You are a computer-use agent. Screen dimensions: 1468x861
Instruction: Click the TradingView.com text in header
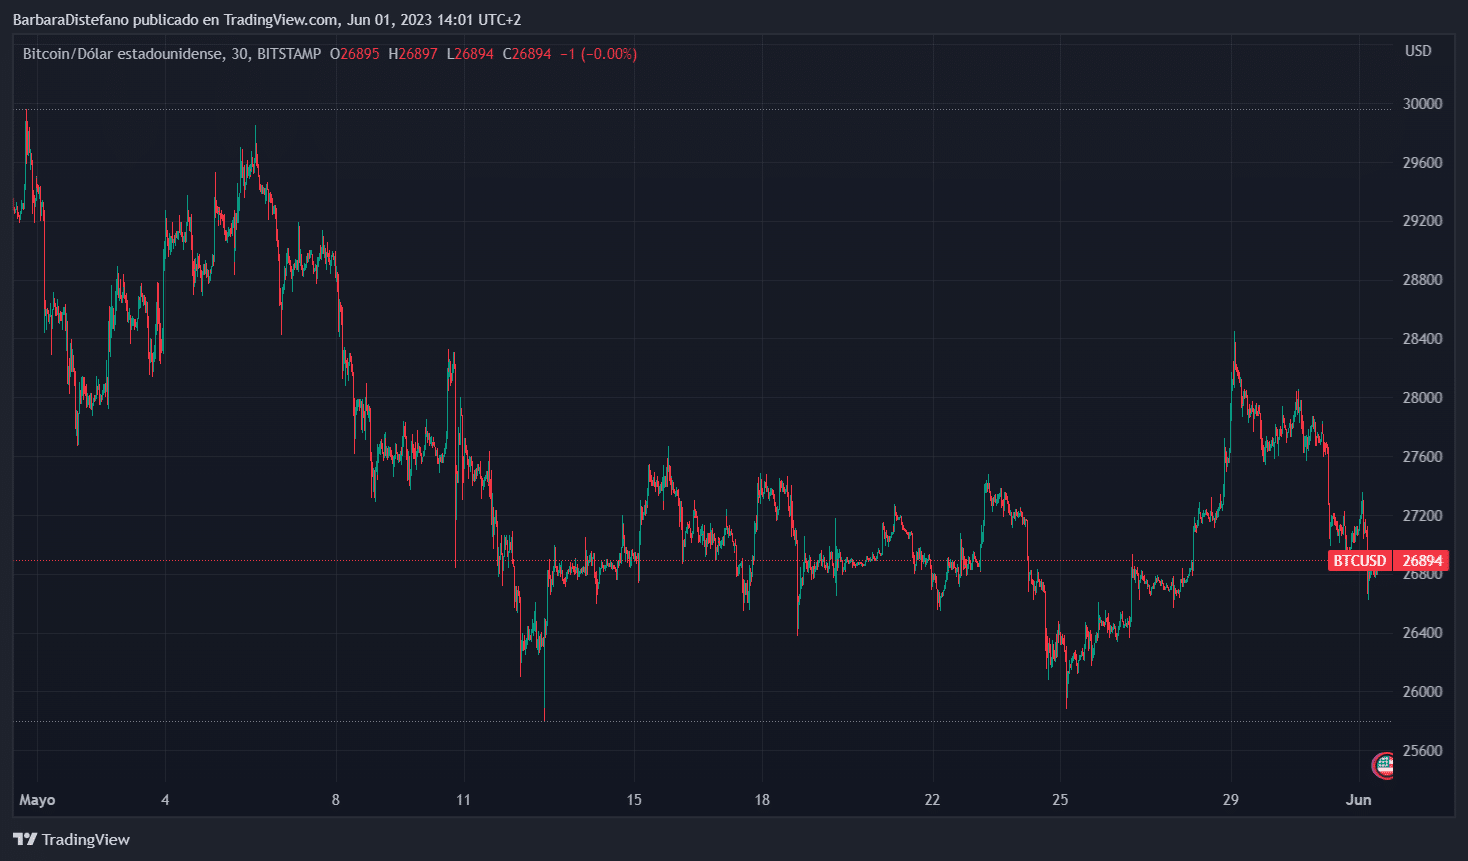(x=281, y=20)
